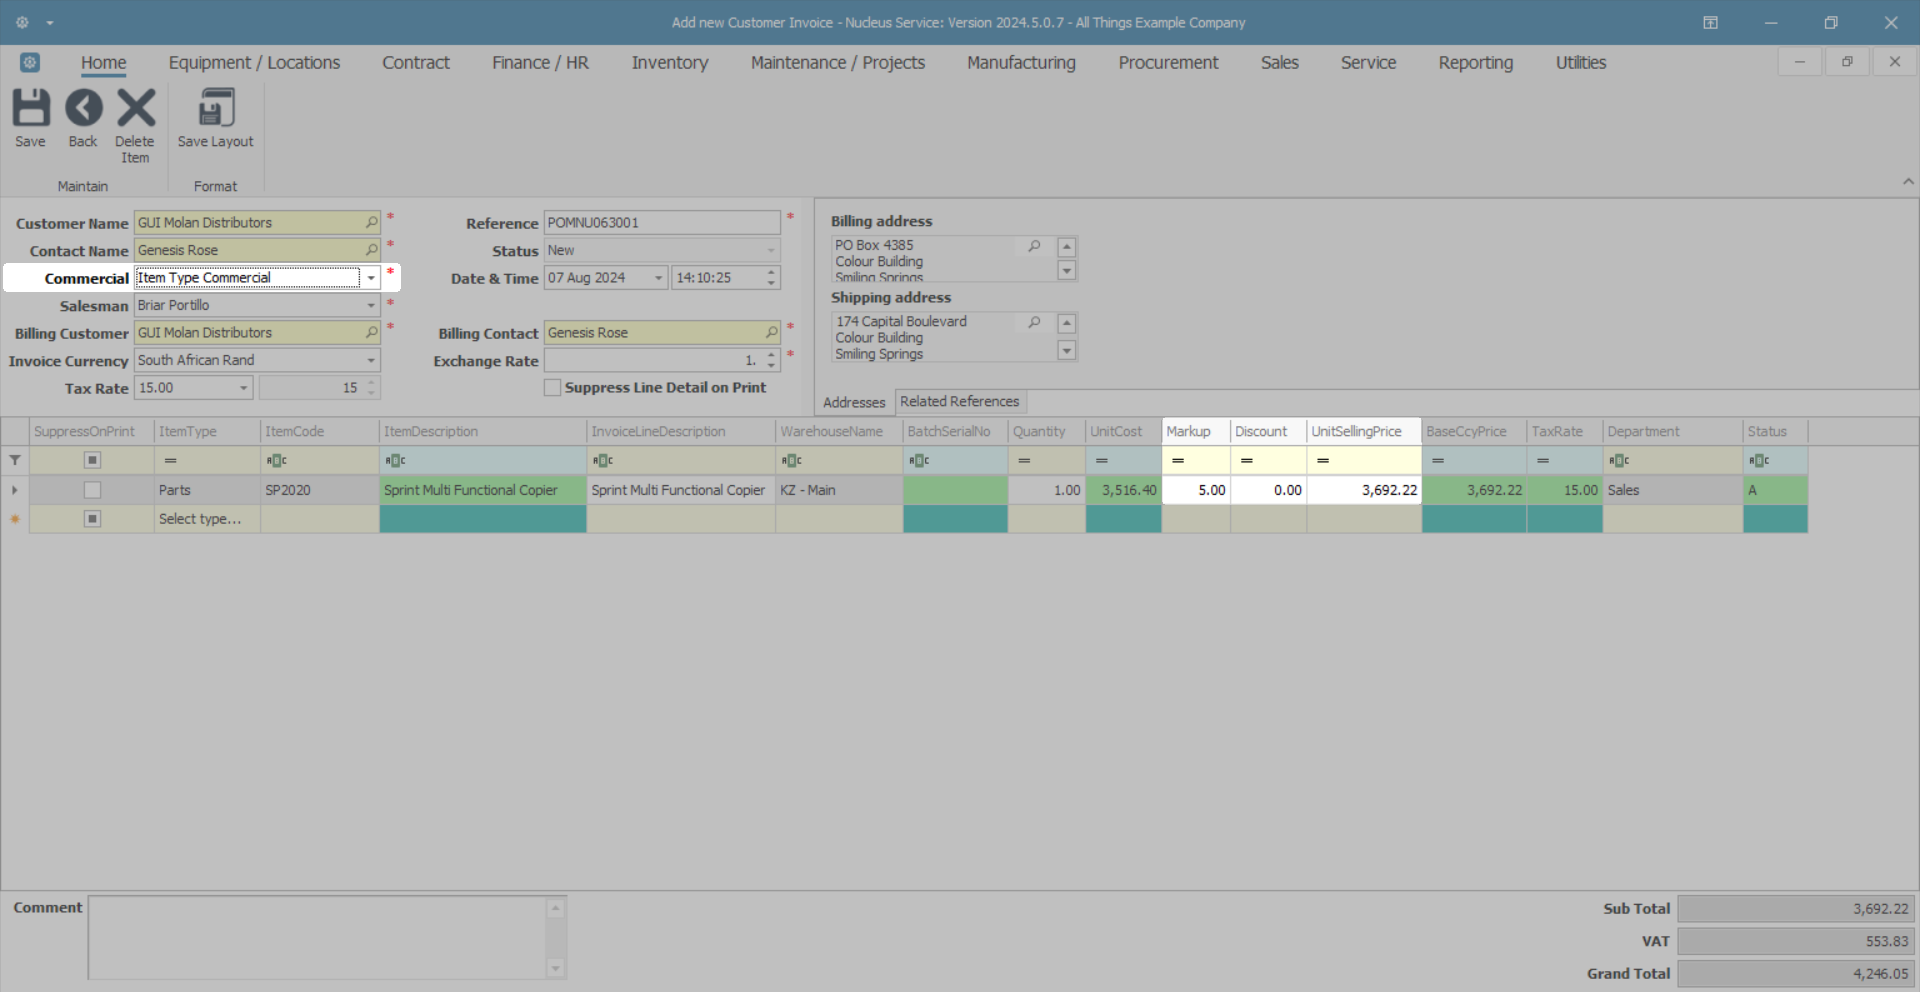Open the date picker dropdown
1920x992 pixels.
[658, 278]
